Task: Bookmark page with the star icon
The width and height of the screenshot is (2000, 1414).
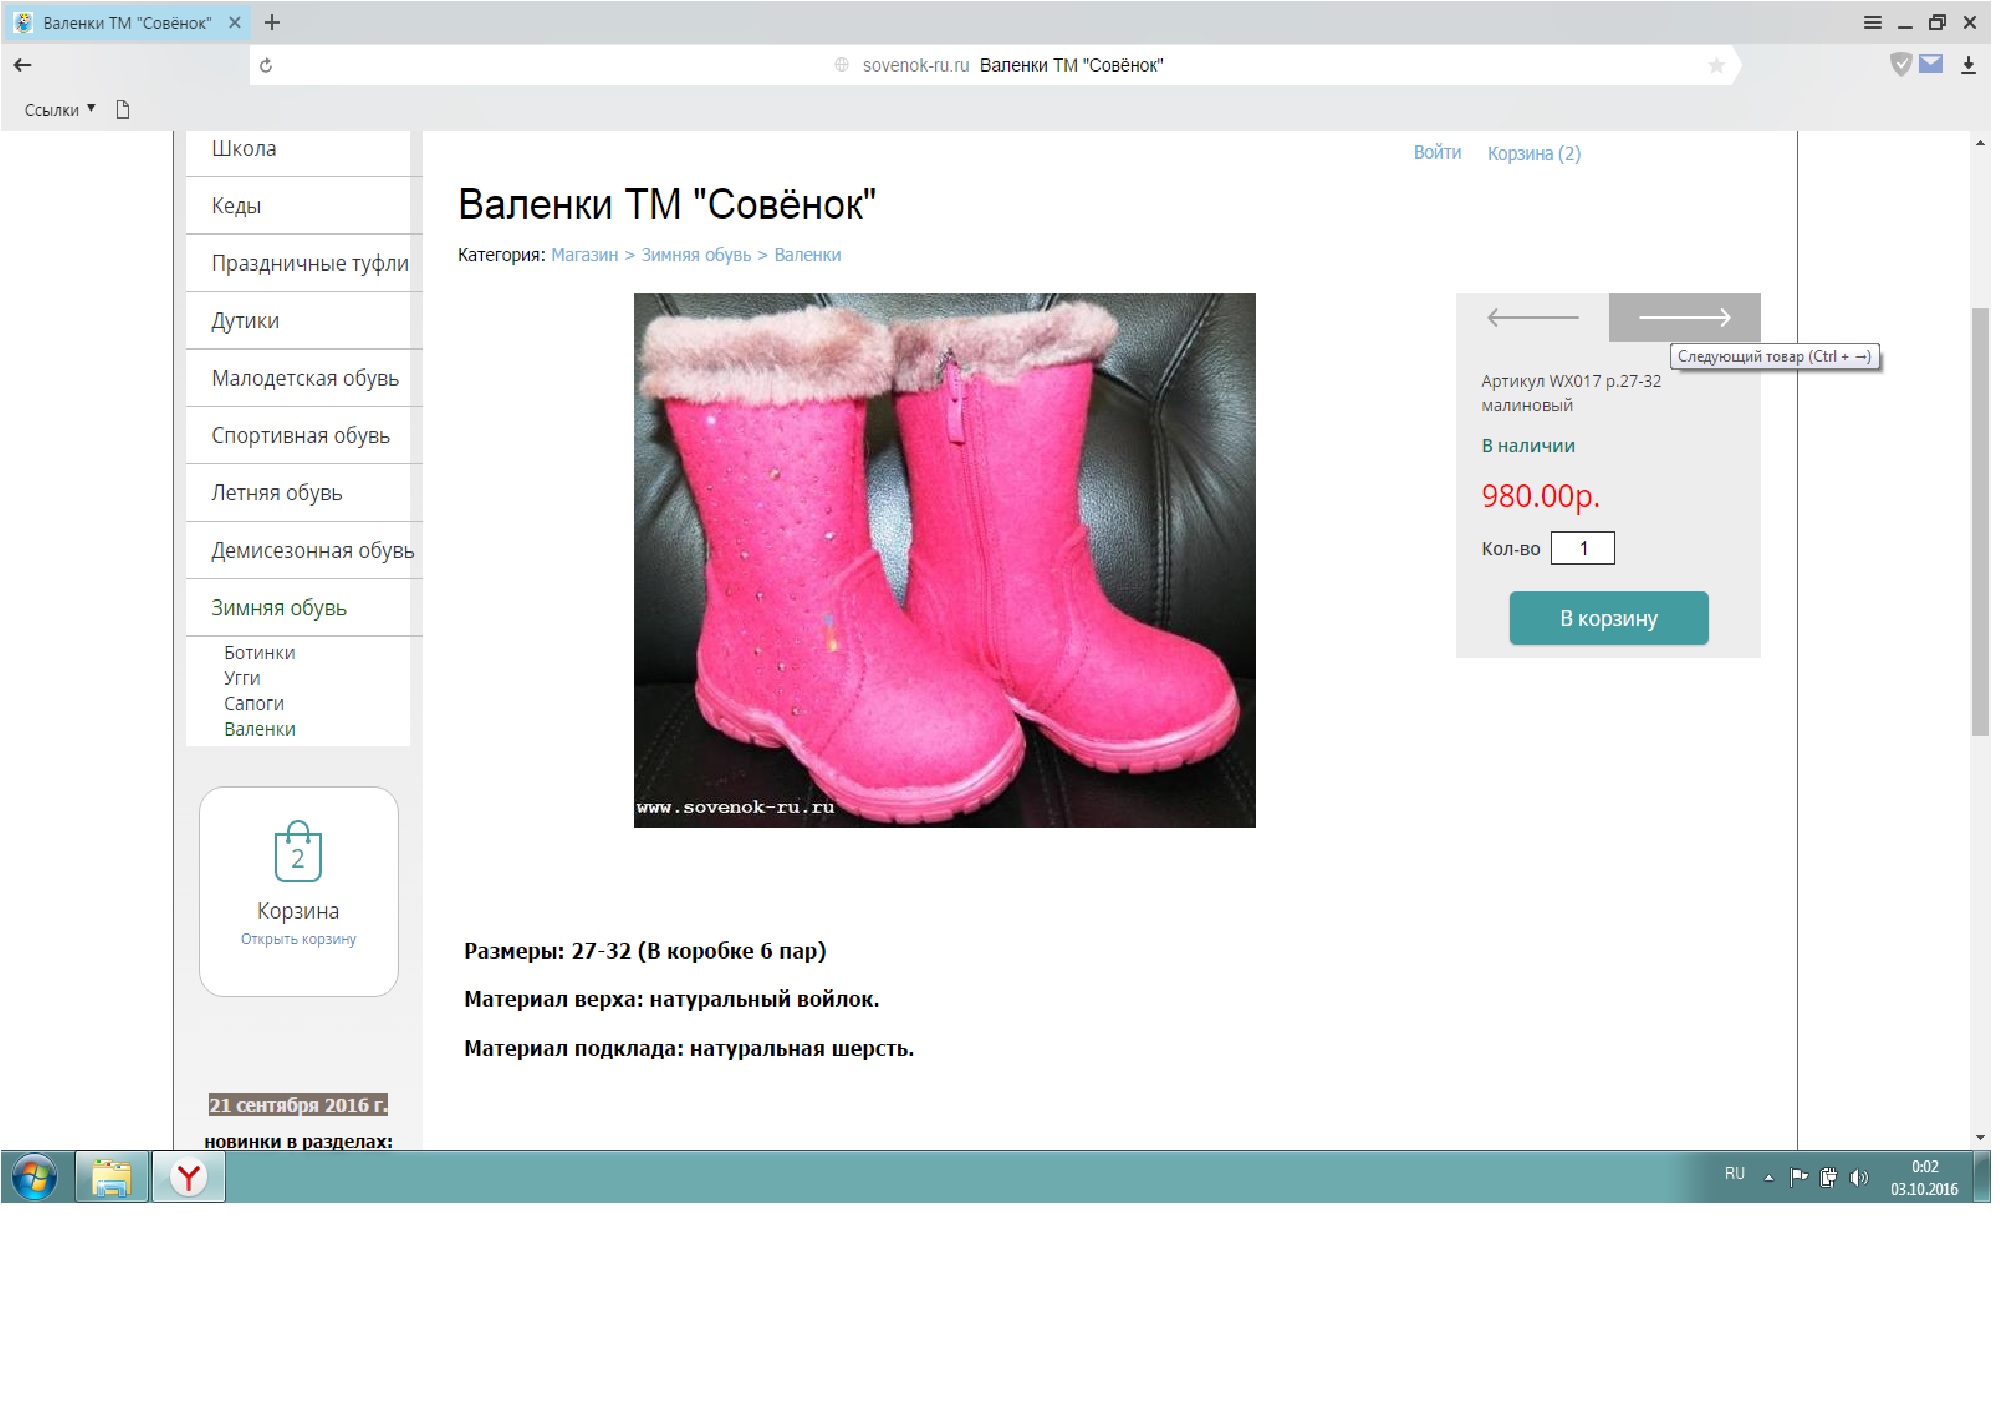Action: (x=1716, y=65)
